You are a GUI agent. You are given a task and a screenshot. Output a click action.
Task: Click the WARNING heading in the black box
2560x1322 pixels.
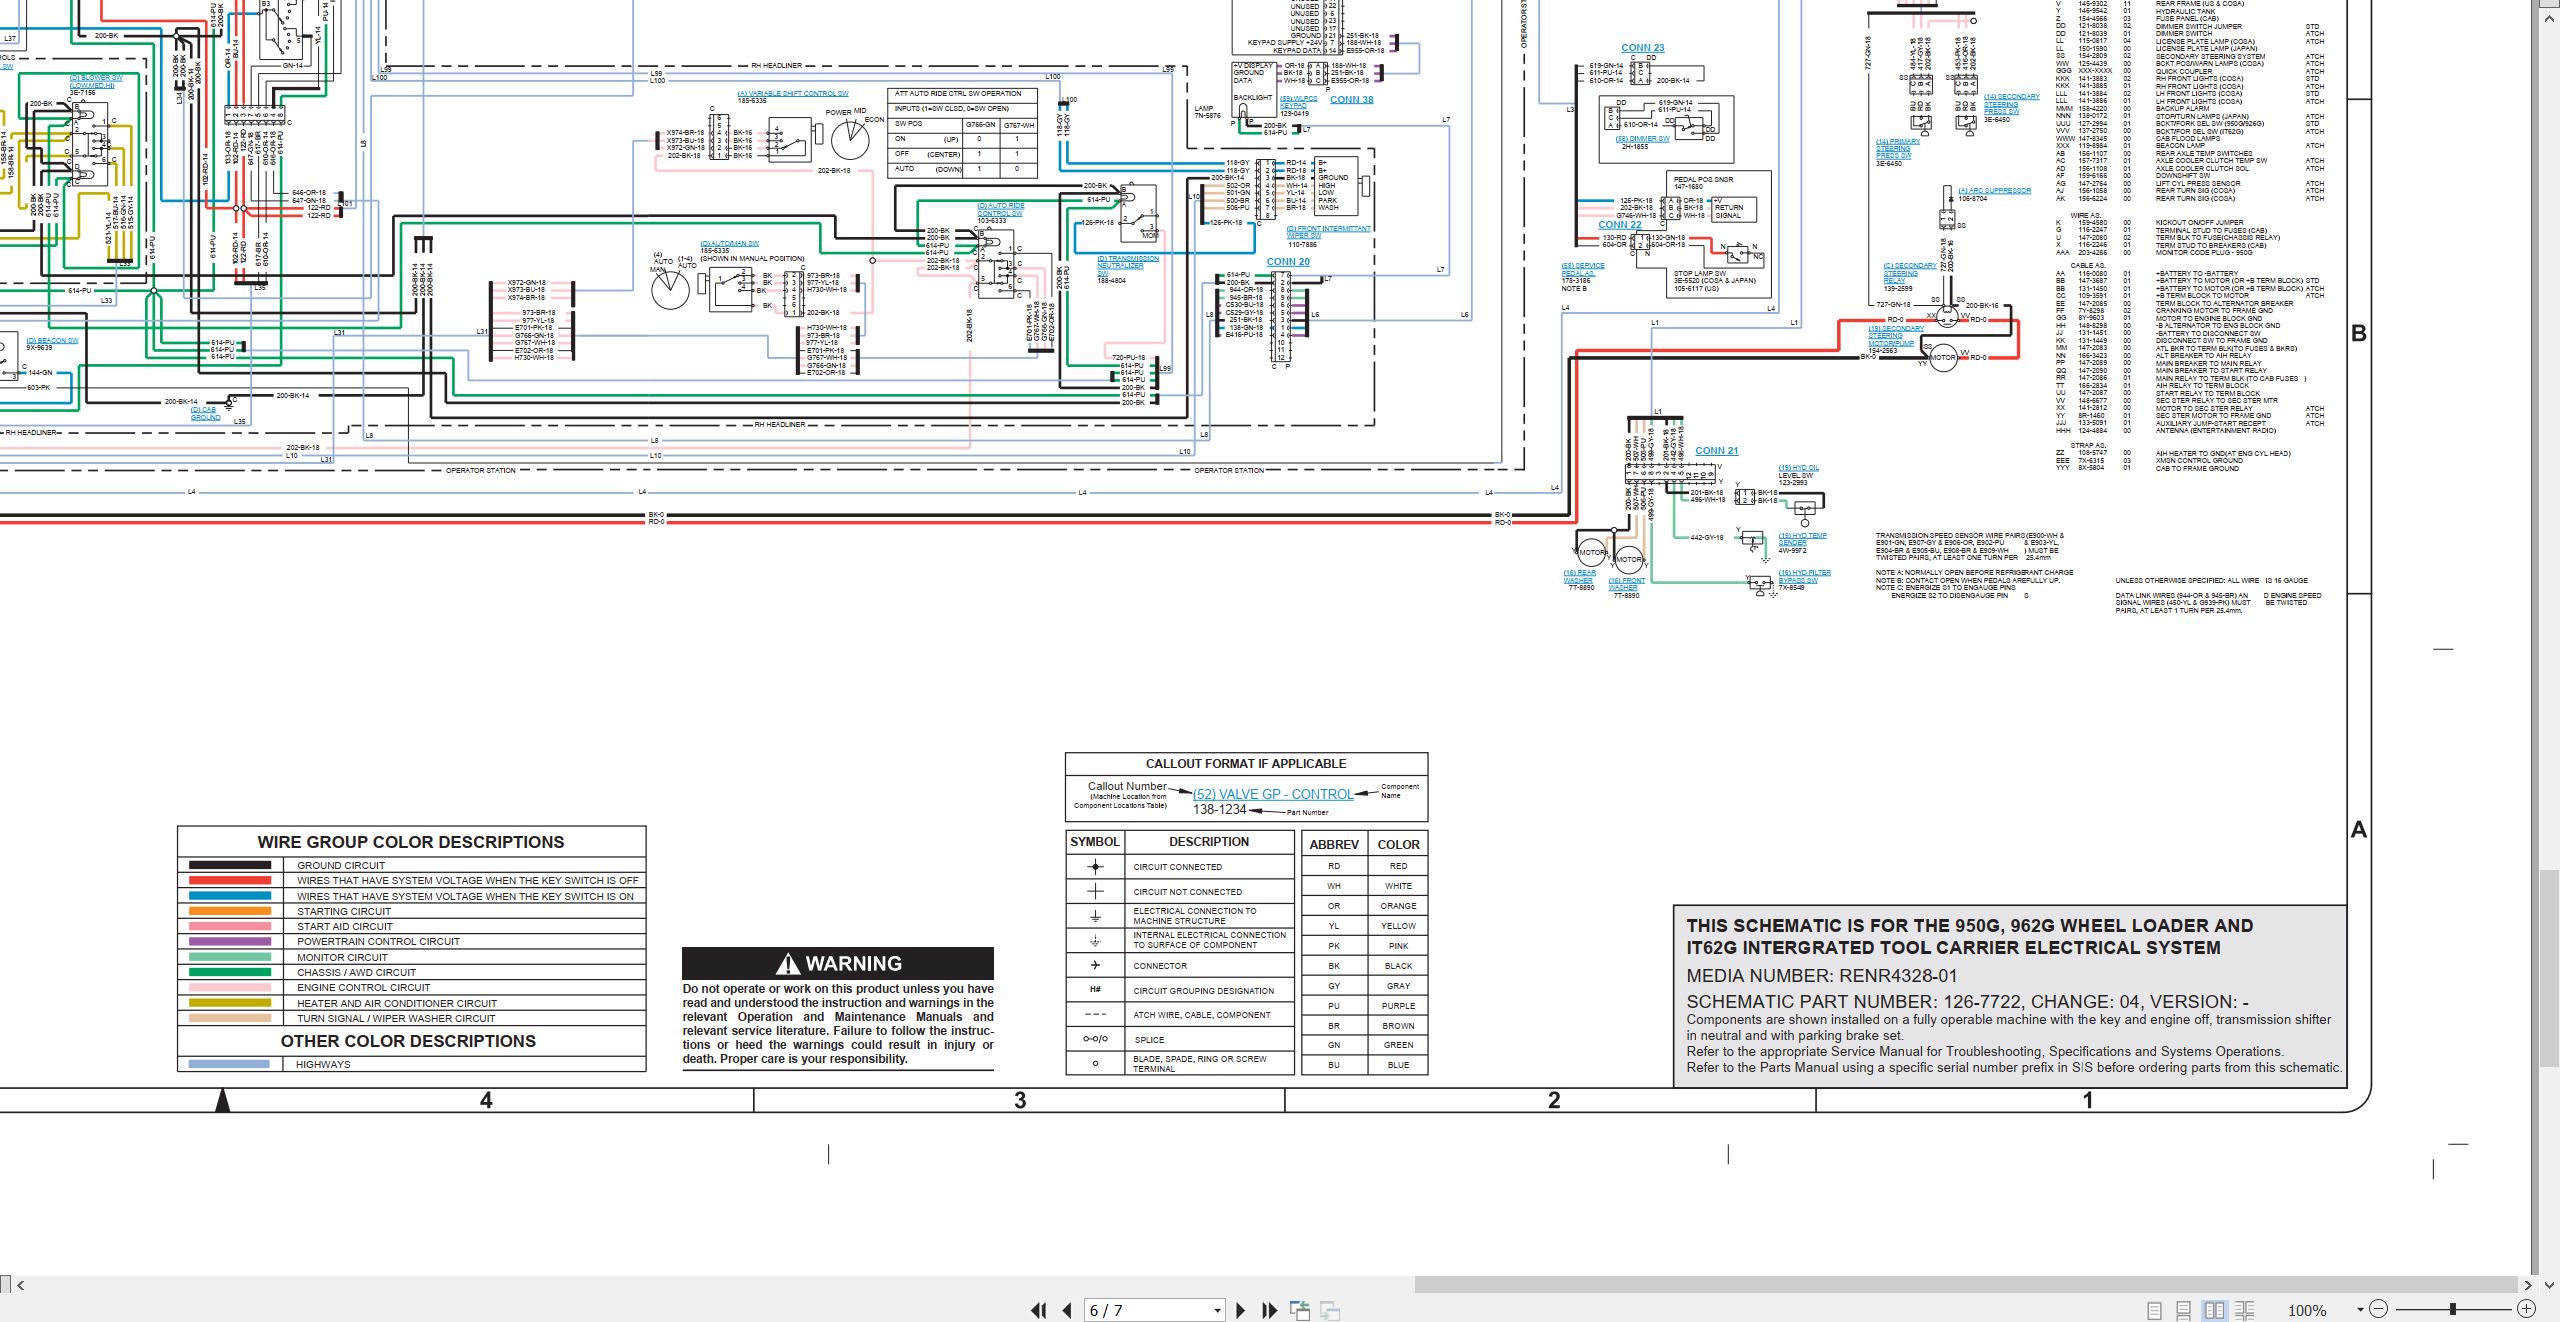click(838, 963)
